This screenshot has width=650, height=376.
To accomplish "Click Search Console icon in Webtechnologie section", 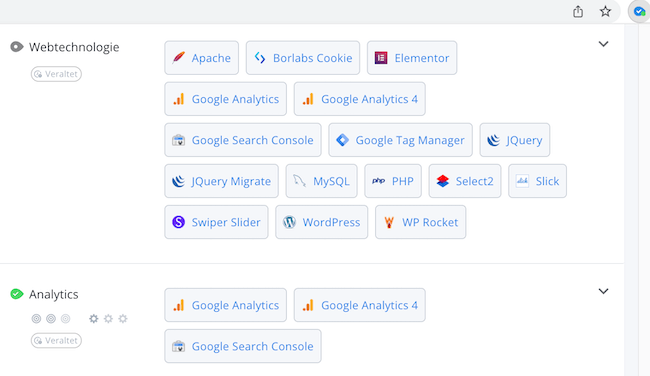I will point(178,140).
